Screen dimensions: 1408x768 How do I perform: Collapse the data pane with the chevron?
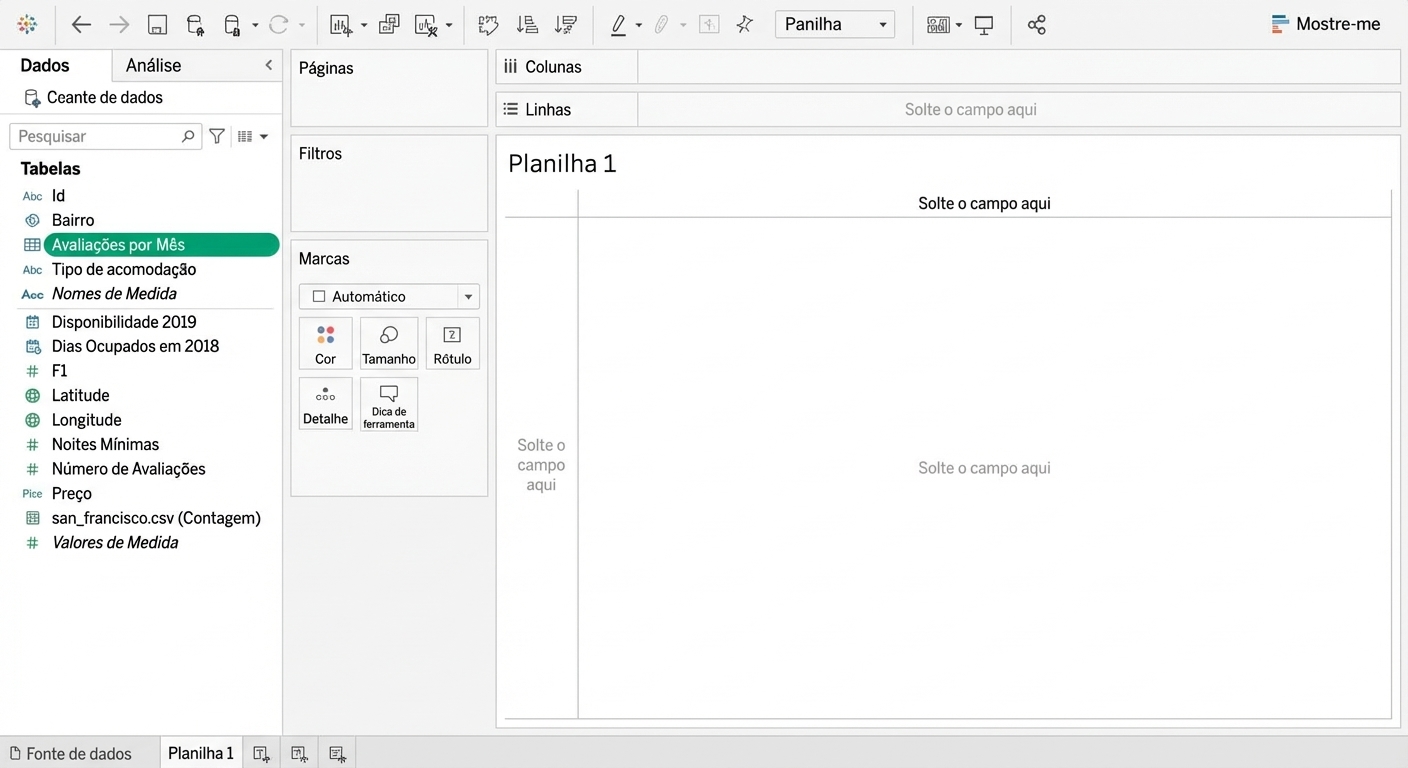tap(268, 65)
